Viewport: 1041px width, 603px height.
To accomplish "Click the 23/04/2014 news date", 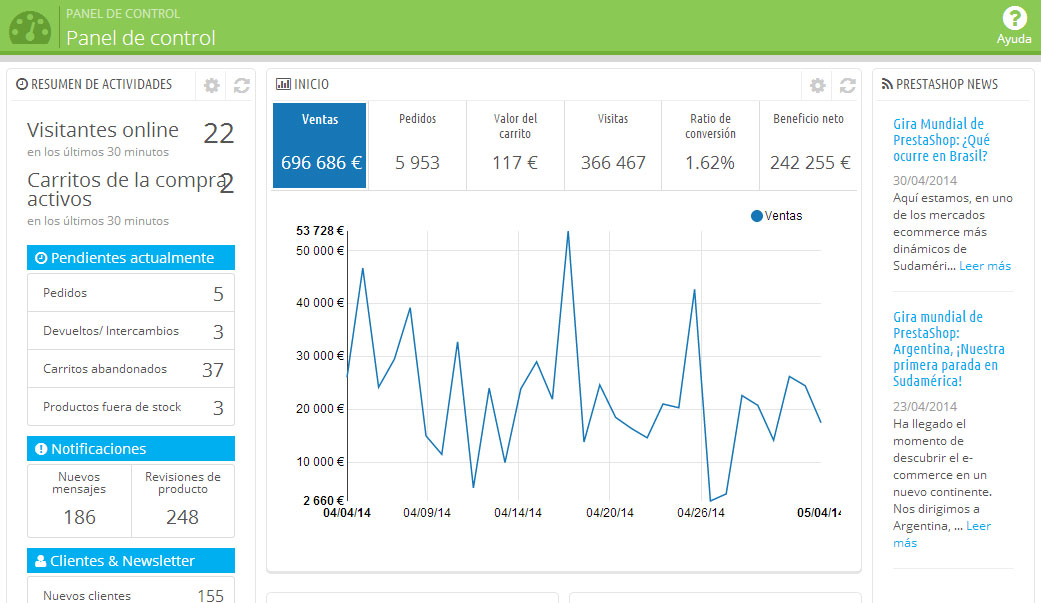I will tap(925, 406).
